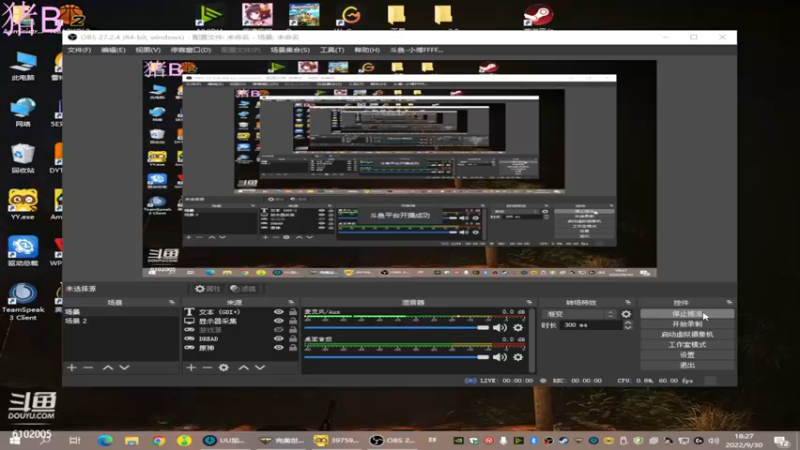Open YY.exe desktop shortcut
800x450 pixels.
23,204
